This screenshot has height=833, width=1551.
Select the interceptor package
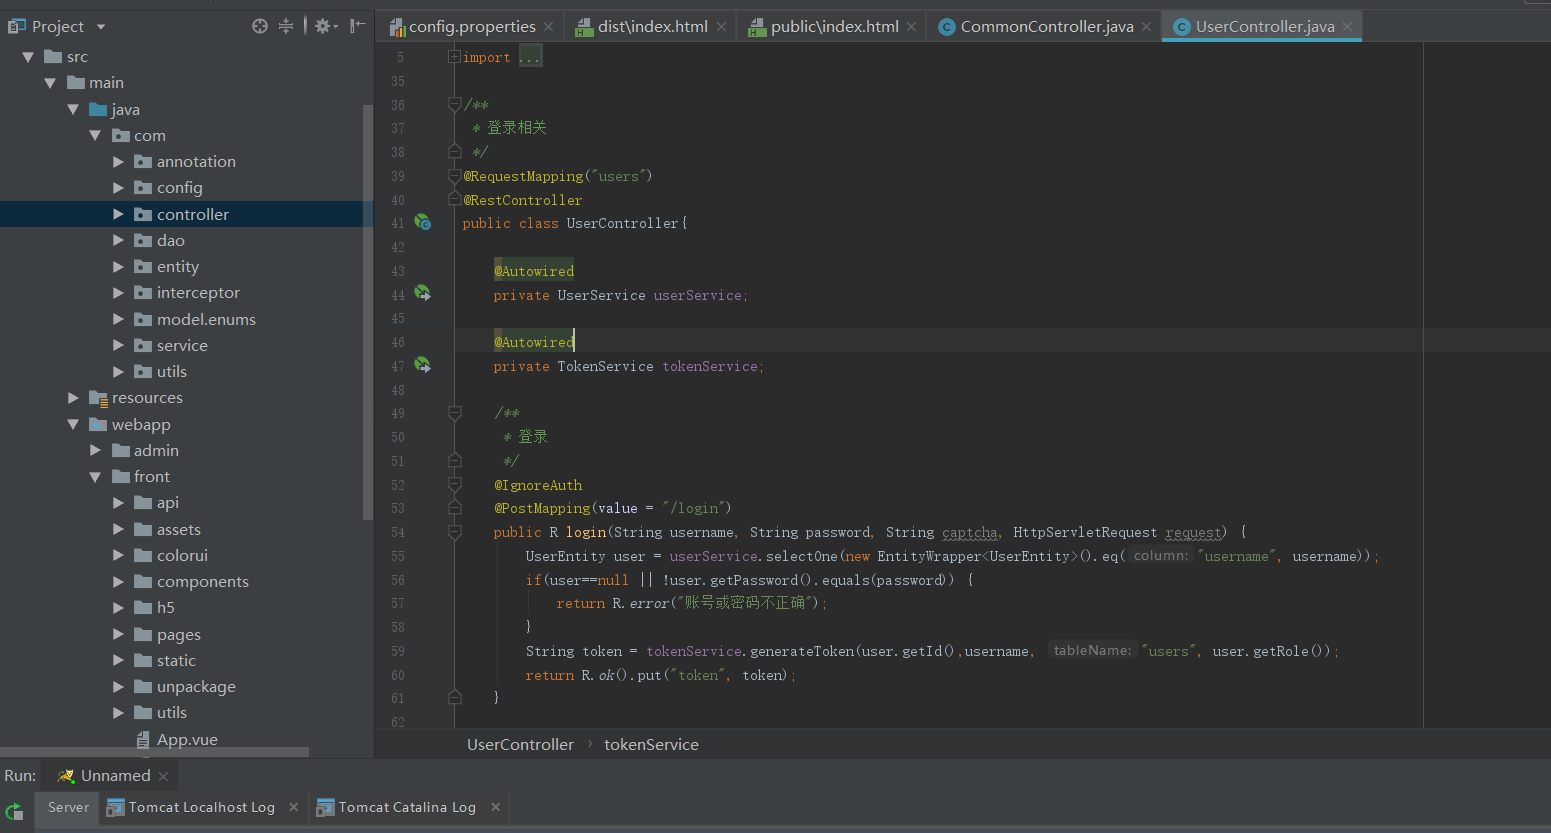198,293
